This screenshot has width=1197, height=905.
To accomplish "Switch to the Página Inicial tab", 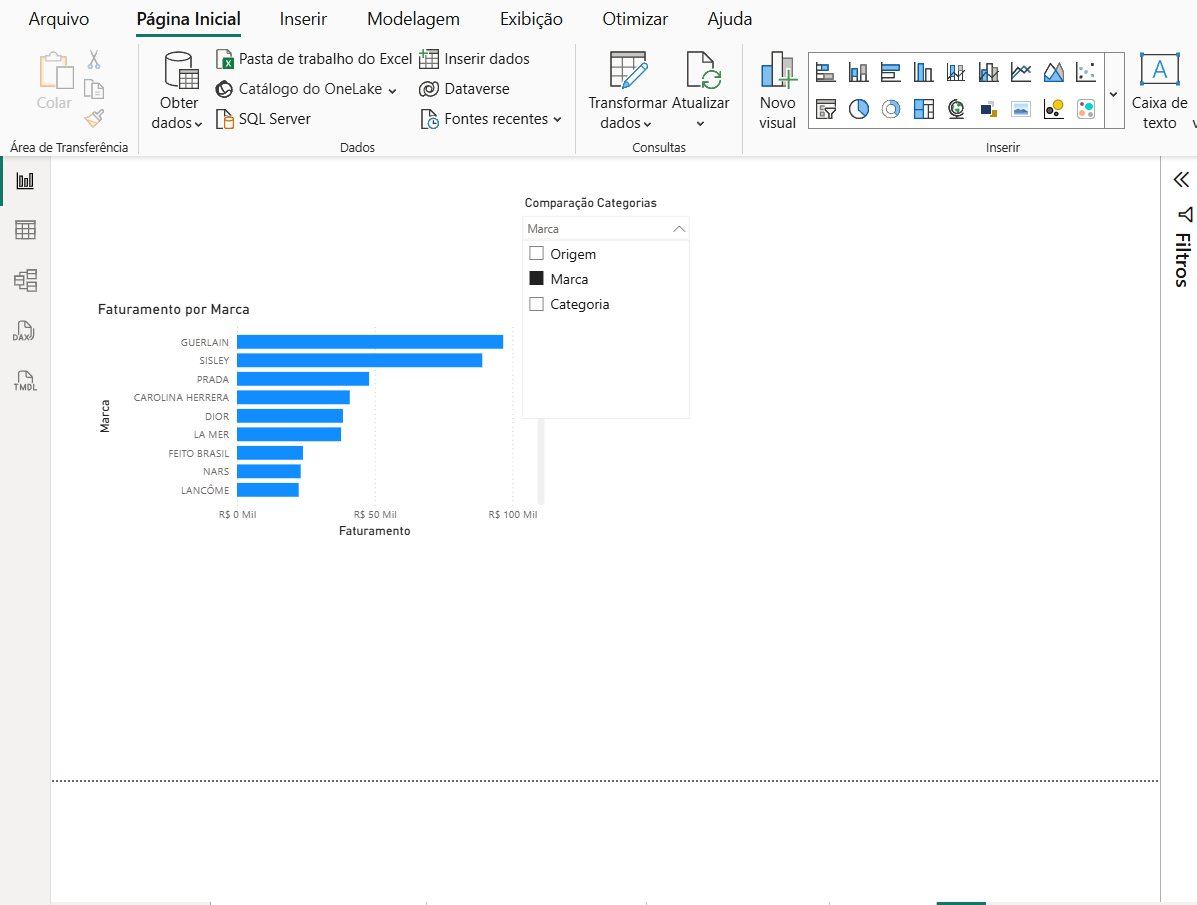I will click(x=189, y=19).
